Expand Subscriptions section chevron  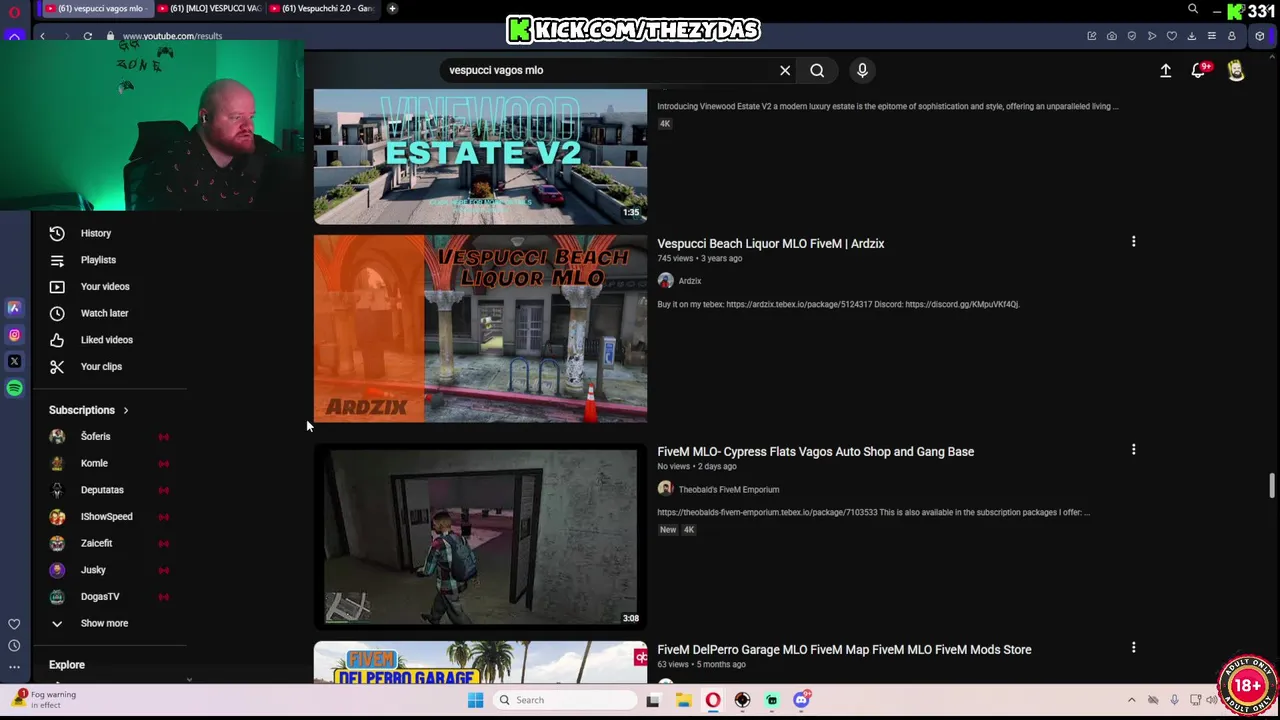pos(126,410)
